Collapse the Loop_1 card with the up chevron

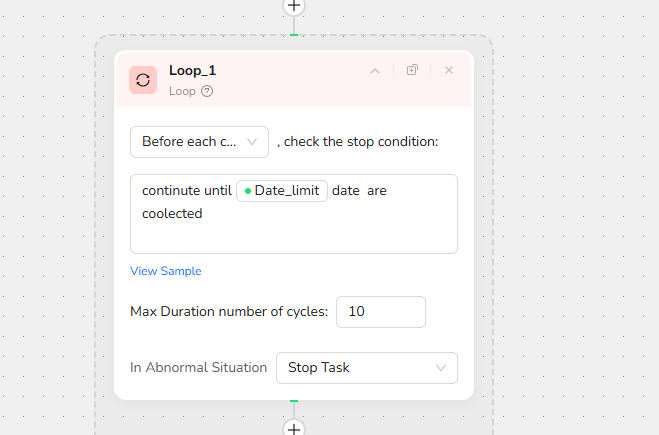(375, 71)
